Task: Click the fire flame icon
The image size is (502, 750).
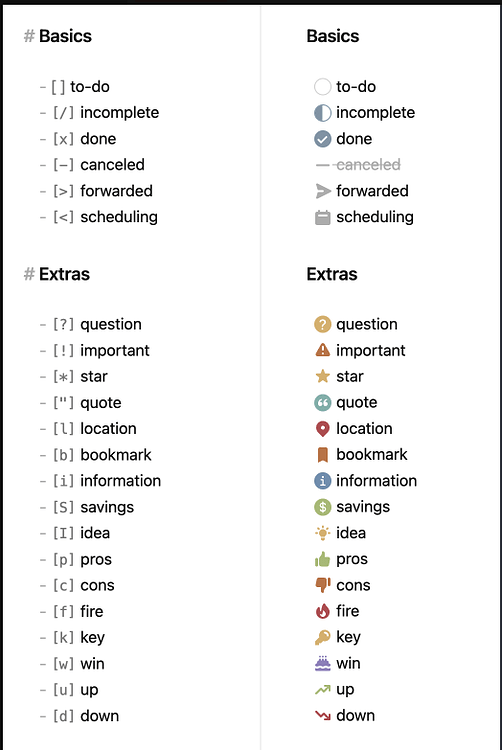Action: (322, 611)
